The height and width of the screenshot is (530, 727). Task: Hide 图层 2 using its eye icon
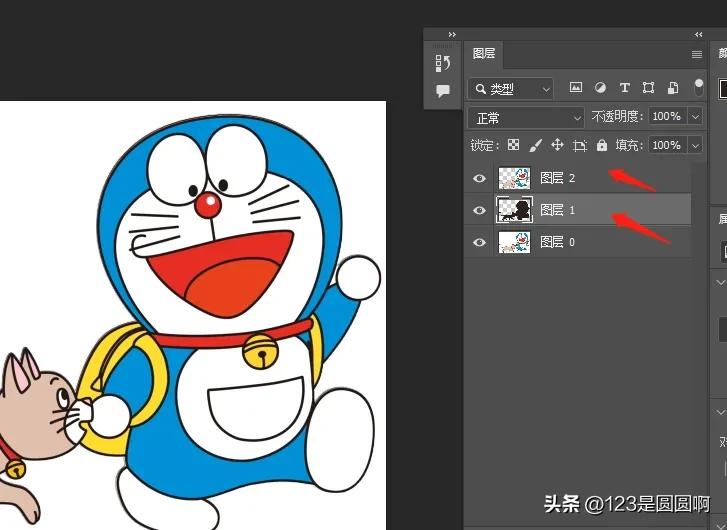(x=480, y=178)
